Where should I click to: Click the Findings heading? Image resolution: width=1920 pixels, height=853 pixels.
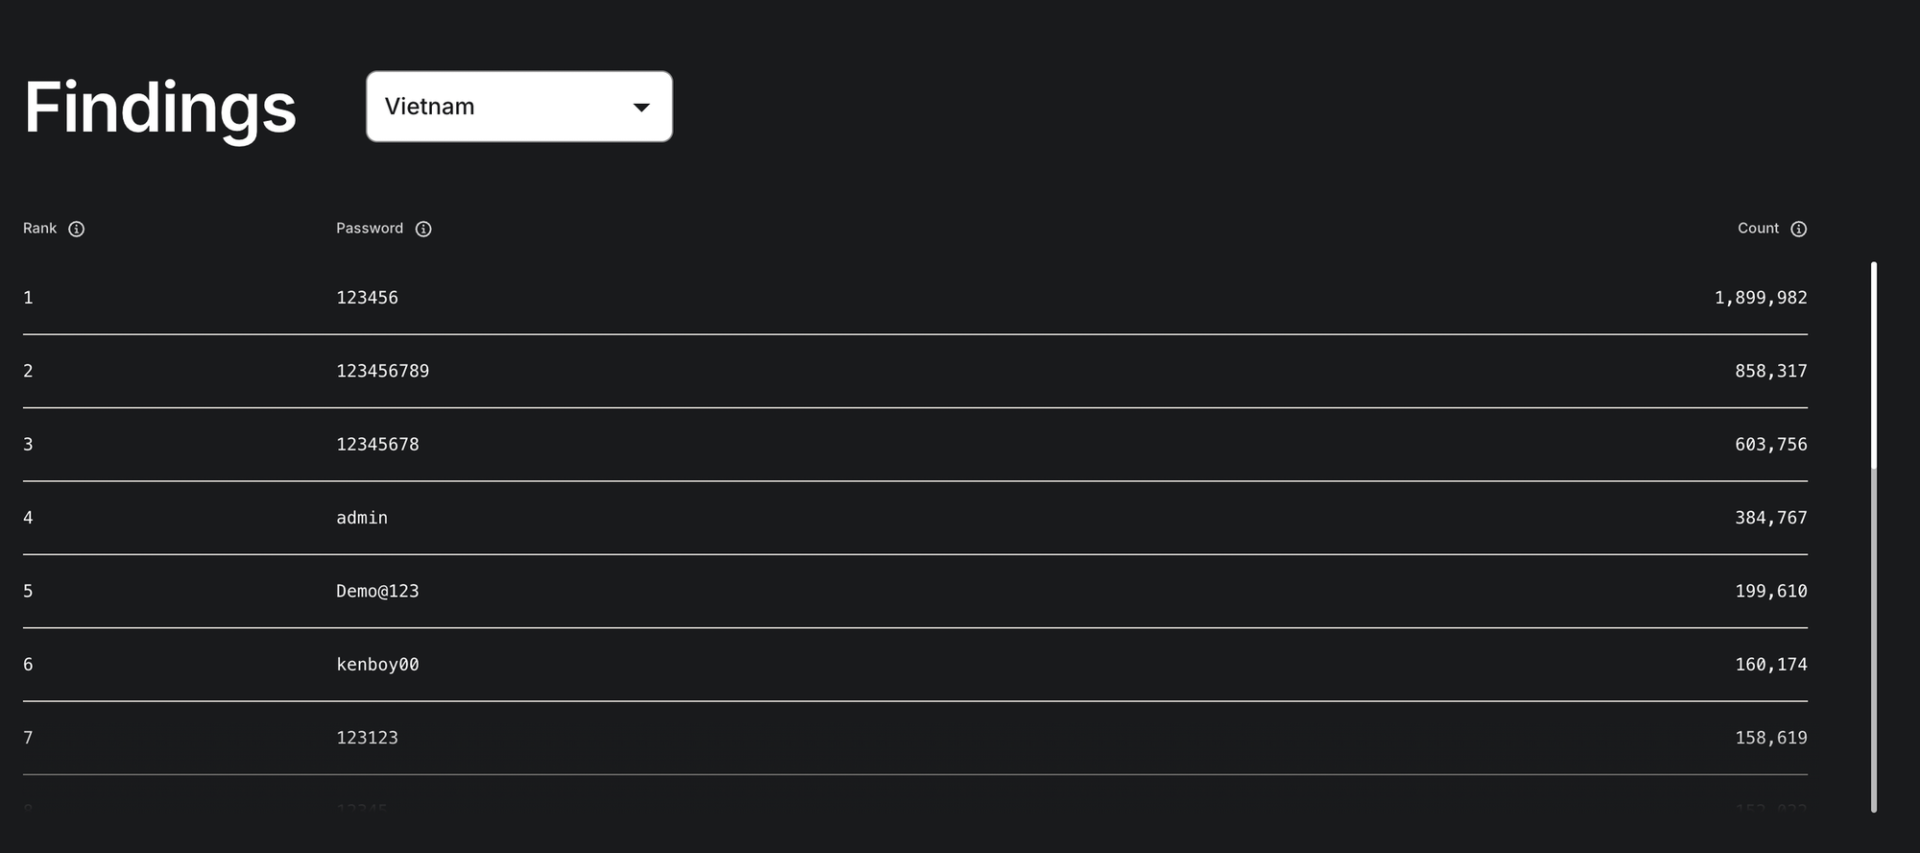pyautogui.click(x=160, y=108)
